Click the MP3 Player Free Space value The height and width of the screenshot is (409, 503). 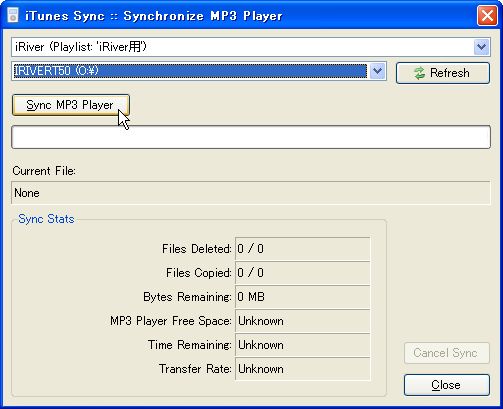point(303,321)
